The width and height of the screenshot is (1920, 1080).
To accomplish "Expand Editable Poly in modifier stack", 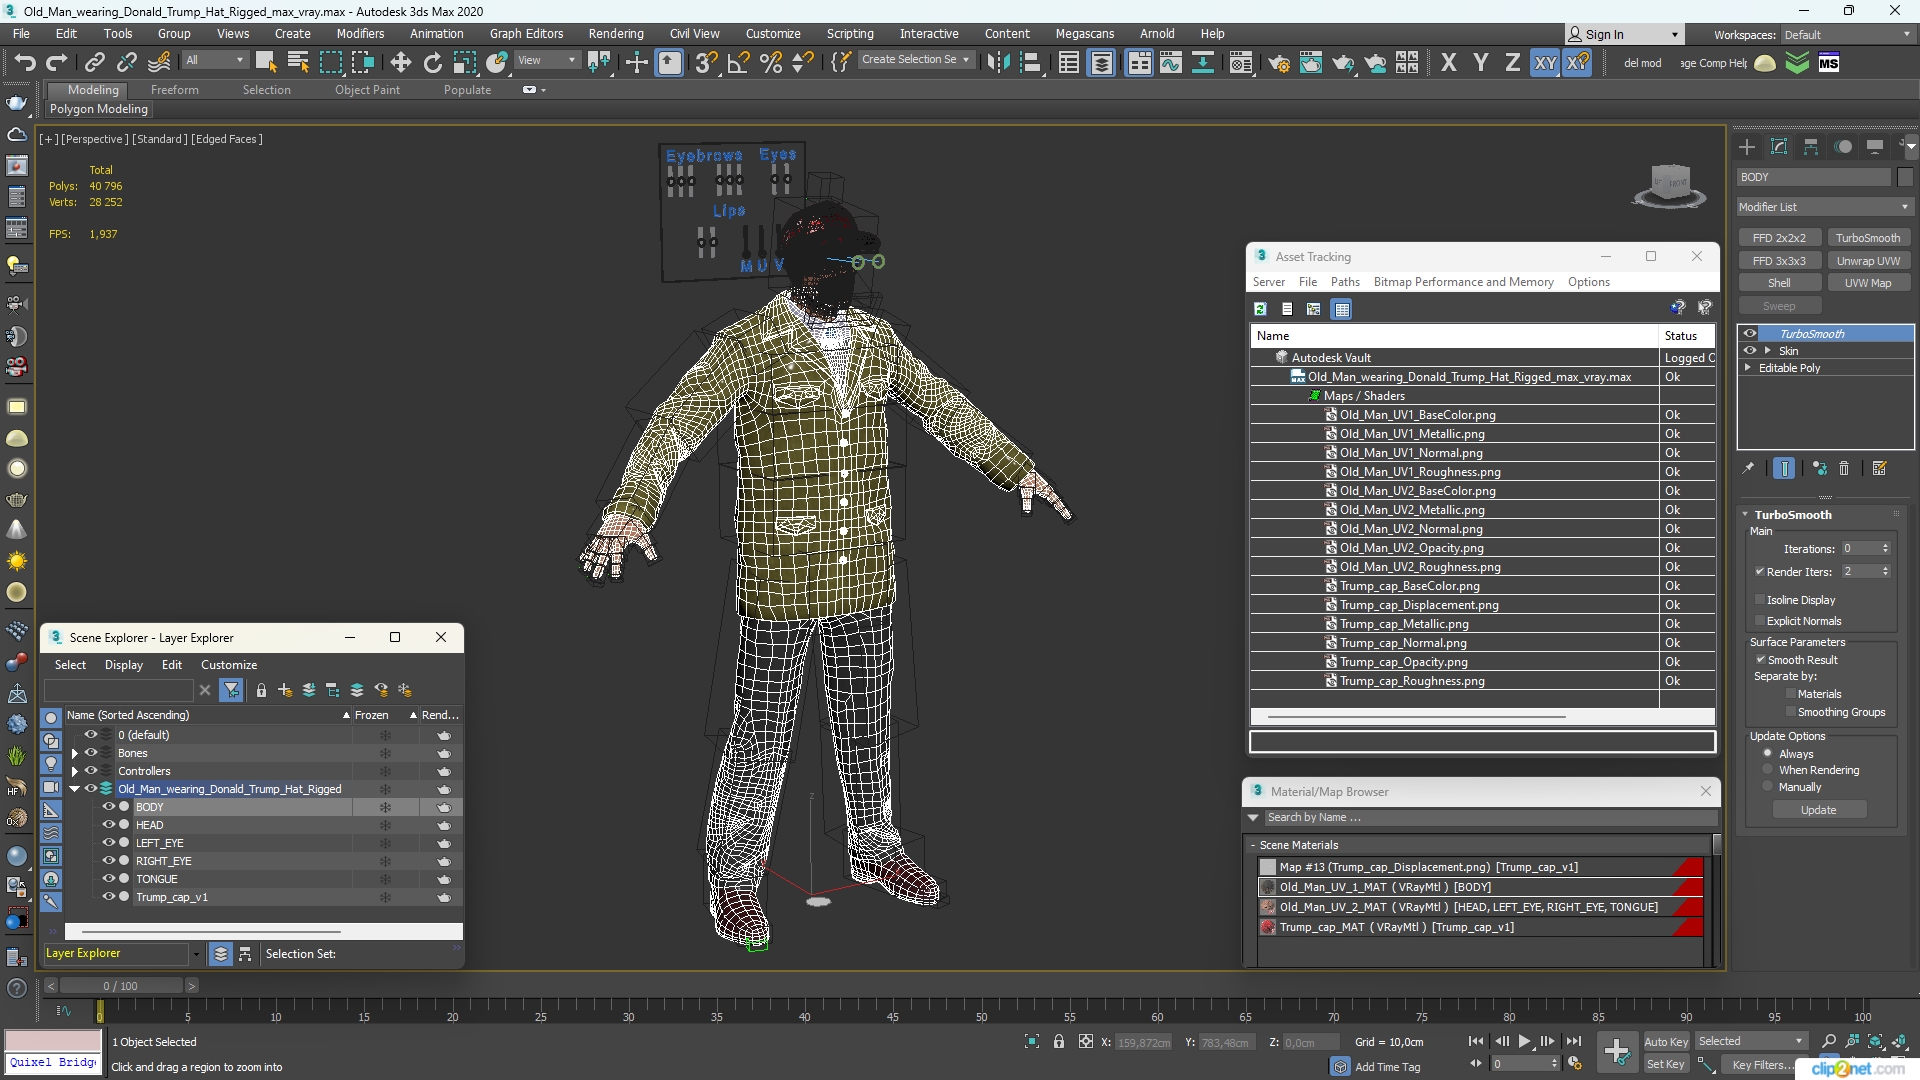I will pyautogui.click(x=1748, y=368).
